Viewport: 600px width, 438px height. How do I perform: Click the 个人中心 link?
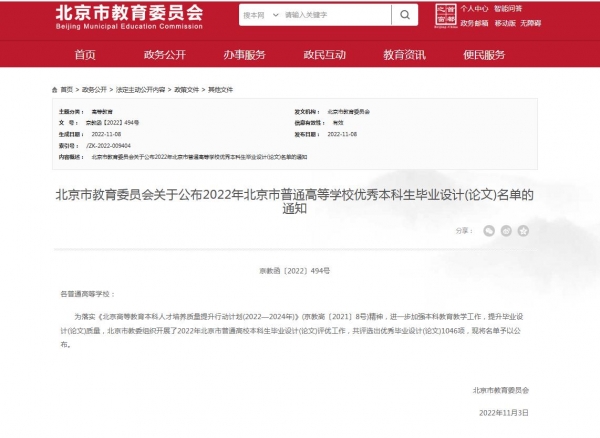coord(473,8)
